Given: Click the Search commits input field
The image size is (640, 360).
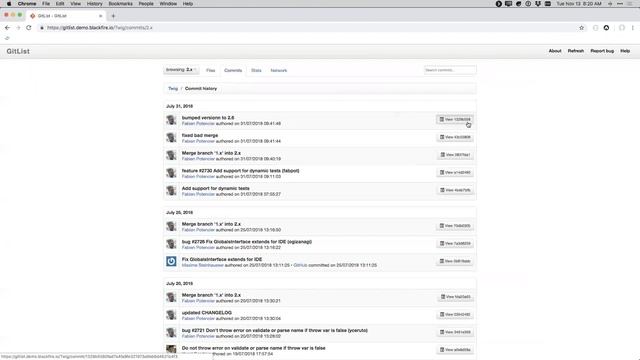Looking at the screenshot, I should [x=449, y=70].
